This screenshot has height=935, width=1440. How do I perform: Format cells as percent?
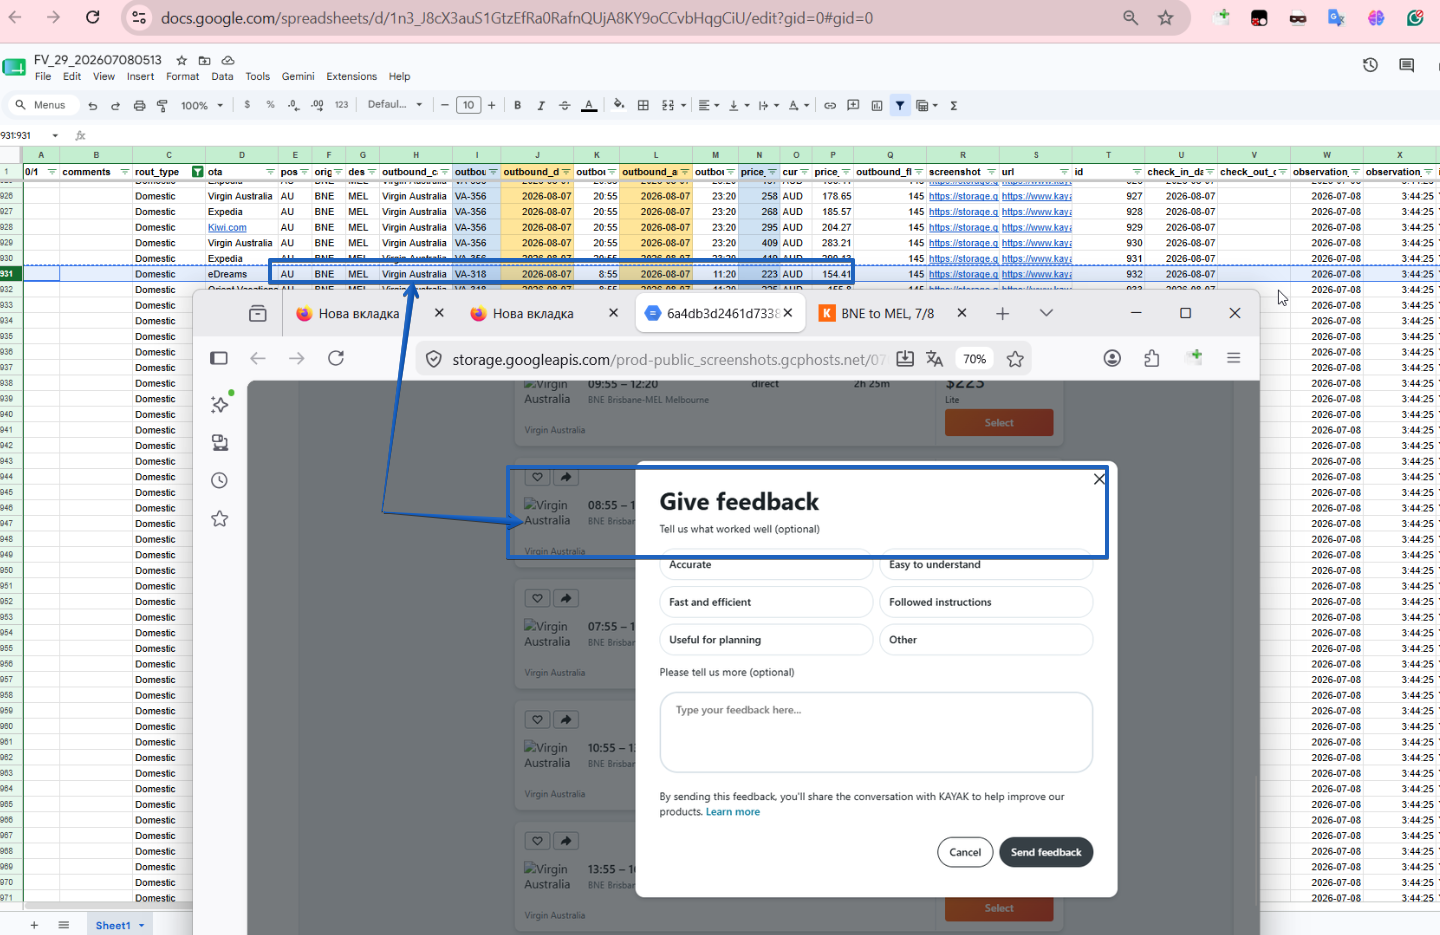(x=270, y=105)
